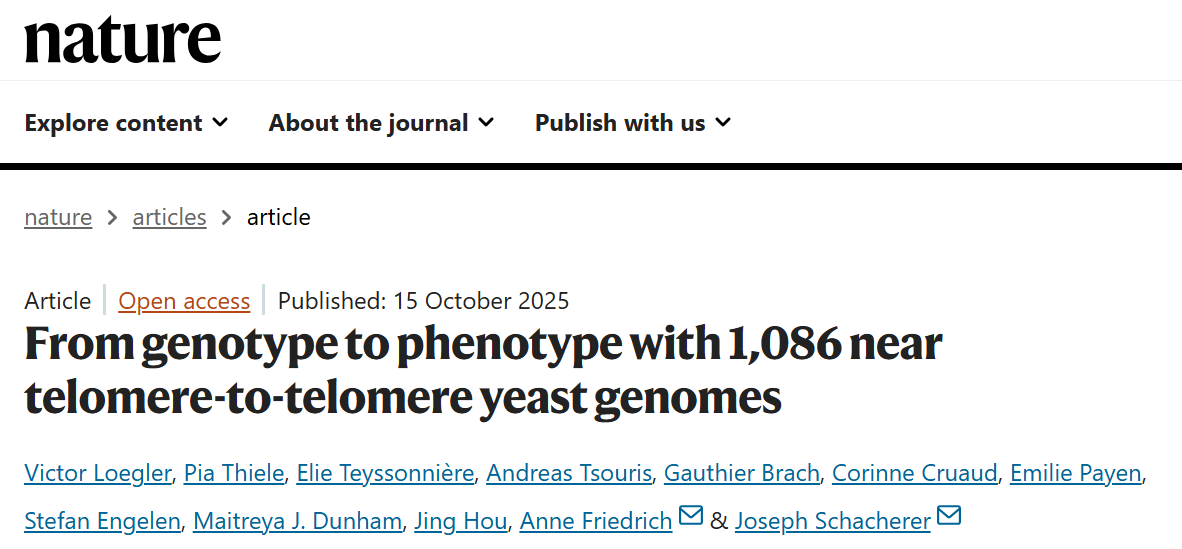Viewport: 1182px width, 549px height.
Task: Go to nature breadcrumb link
Action: (58, 217)
